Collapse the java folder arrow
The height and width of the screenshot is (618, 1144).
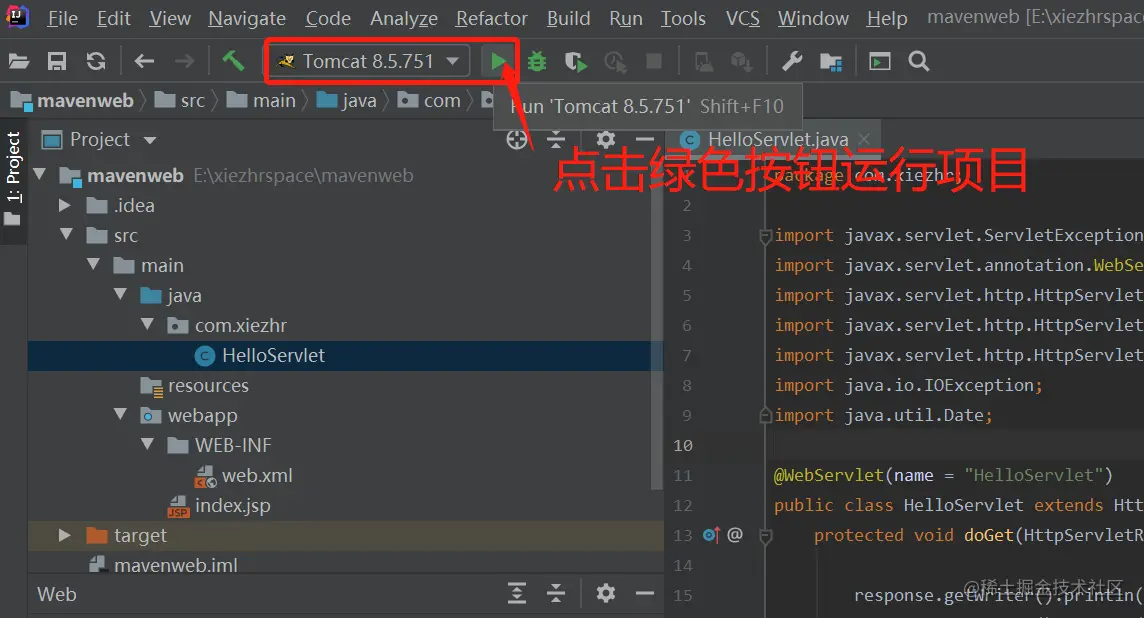[x=120, y=294]
